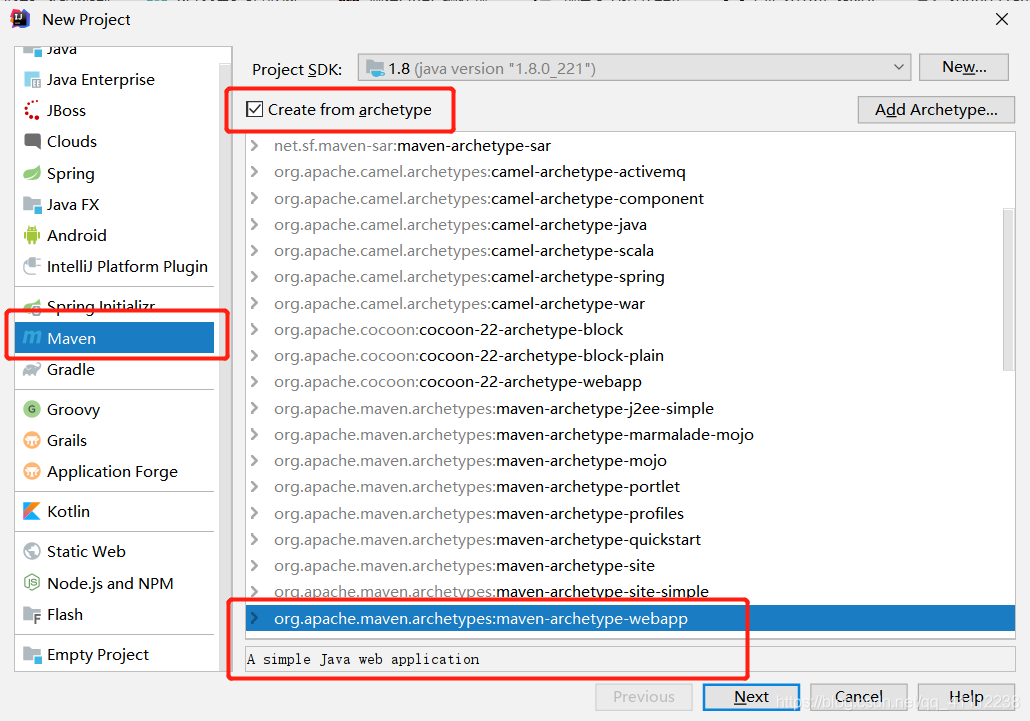Select camel-archetype-spring archetype

[x=631, y=277]
